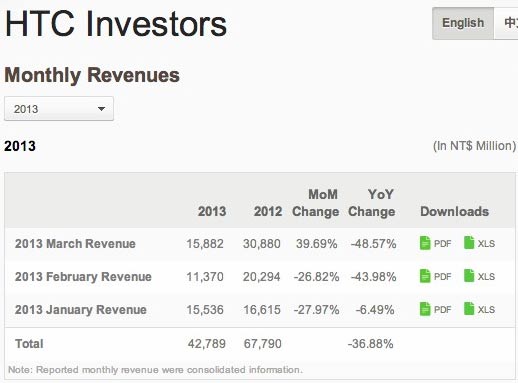This screenshot has width=518, height=383.
Task: Switch to the Chinese language tab
Action: pos(506,23)
